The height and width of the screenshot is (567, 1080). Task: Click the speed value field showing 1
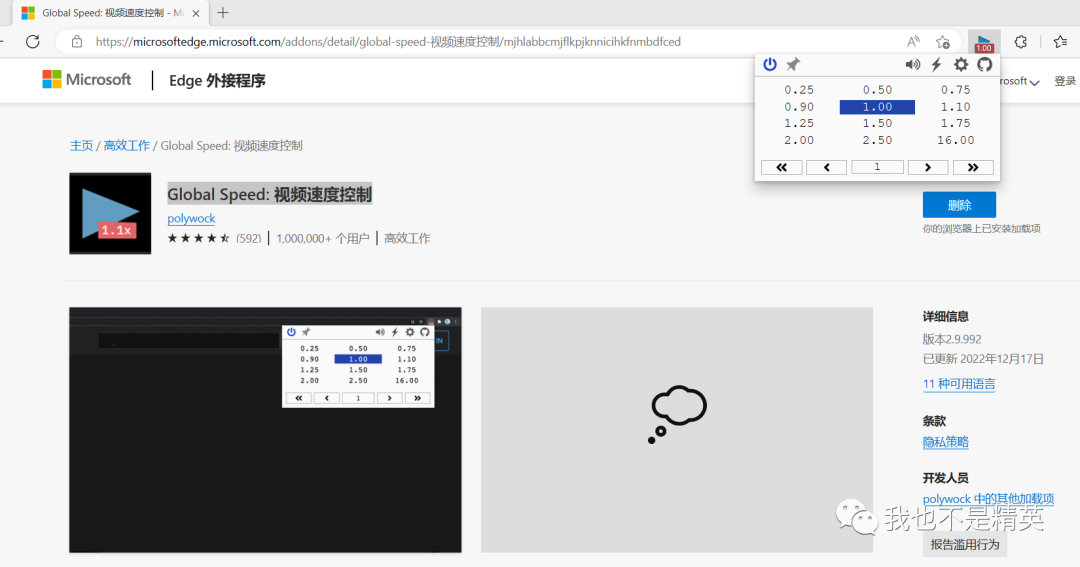coord(878,167)
